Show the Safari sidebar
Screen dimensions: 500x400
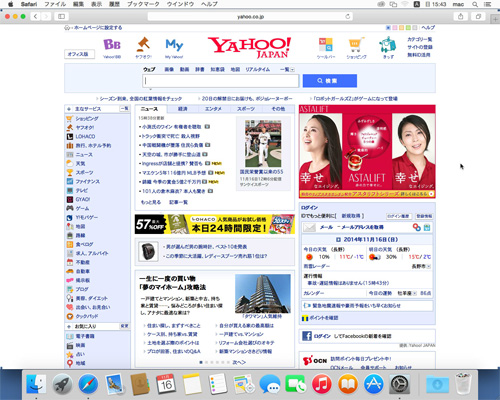[x=61, y=16]
